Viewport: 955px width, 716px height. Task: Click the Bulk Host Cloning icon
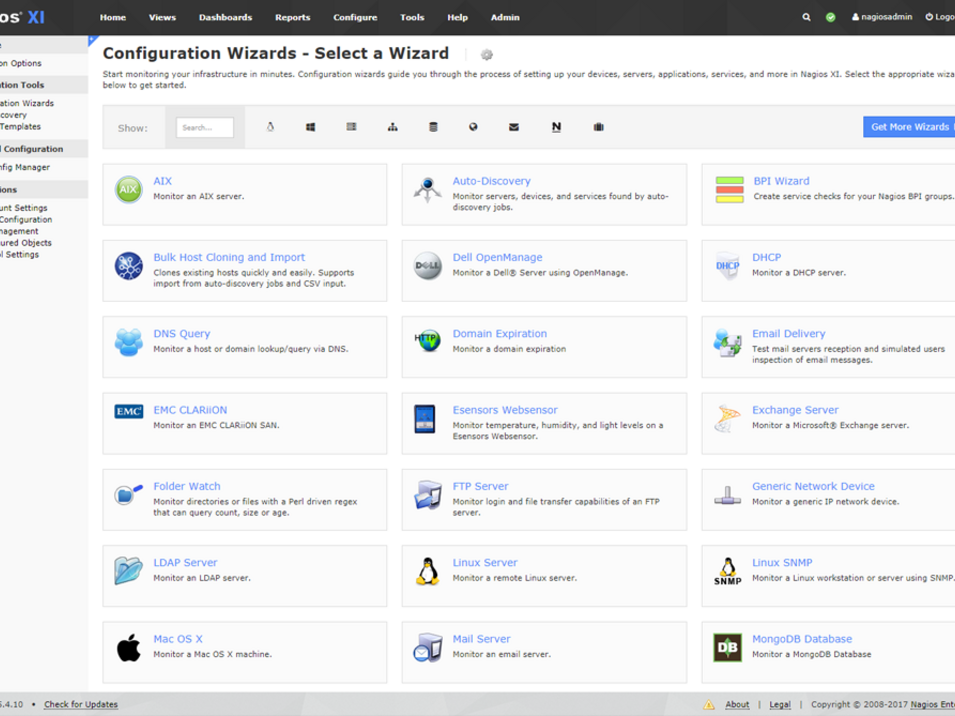[129, 266]
